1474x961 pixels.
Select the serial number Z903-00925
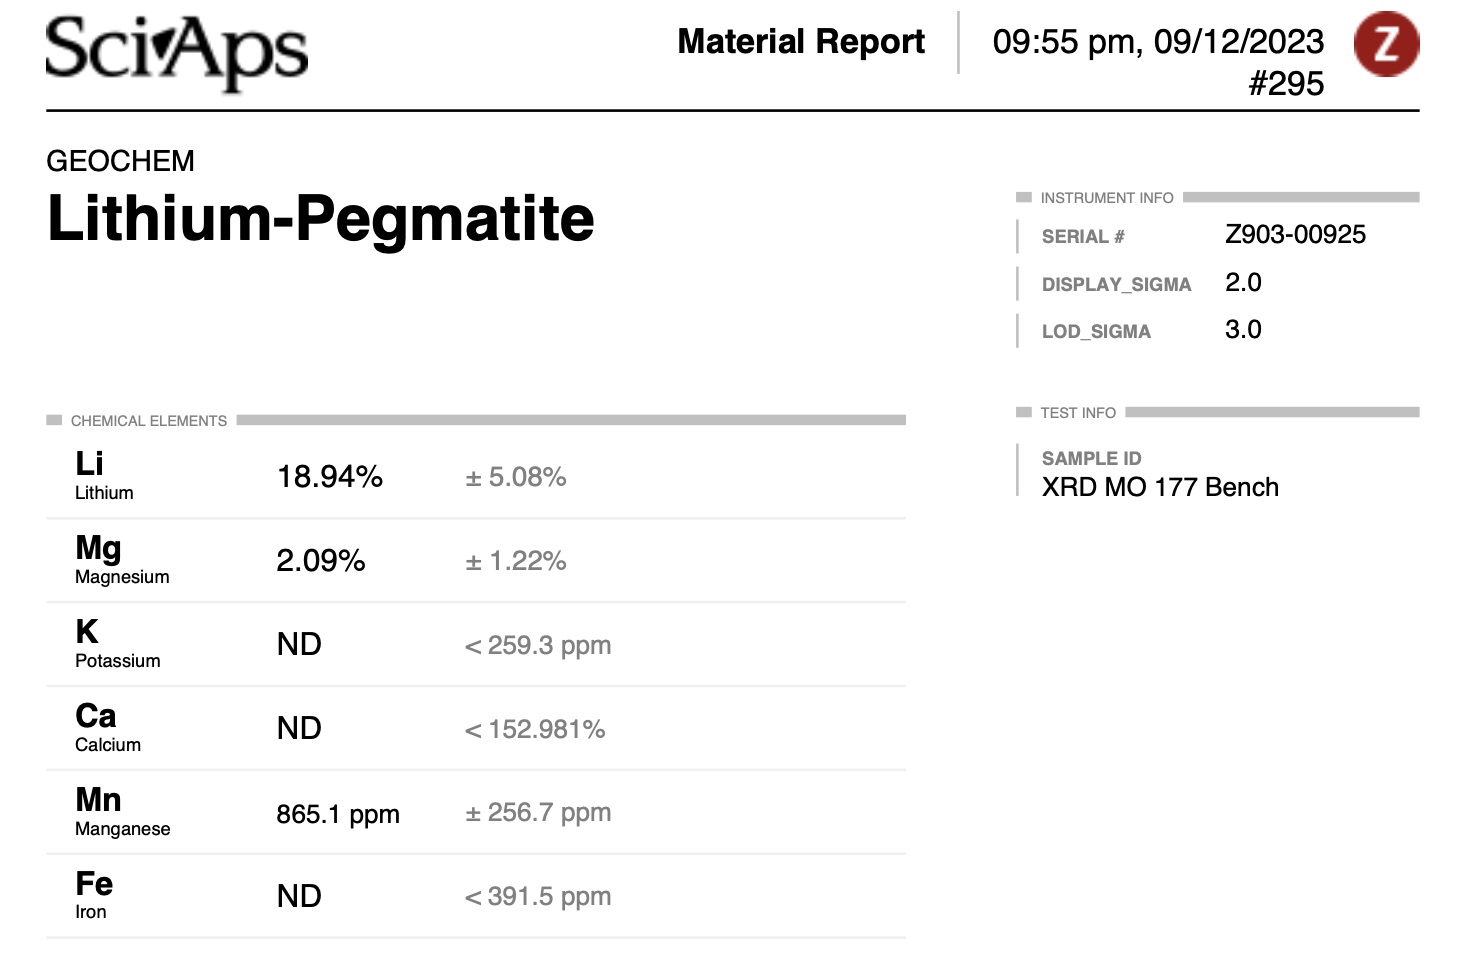[1295, 235]
